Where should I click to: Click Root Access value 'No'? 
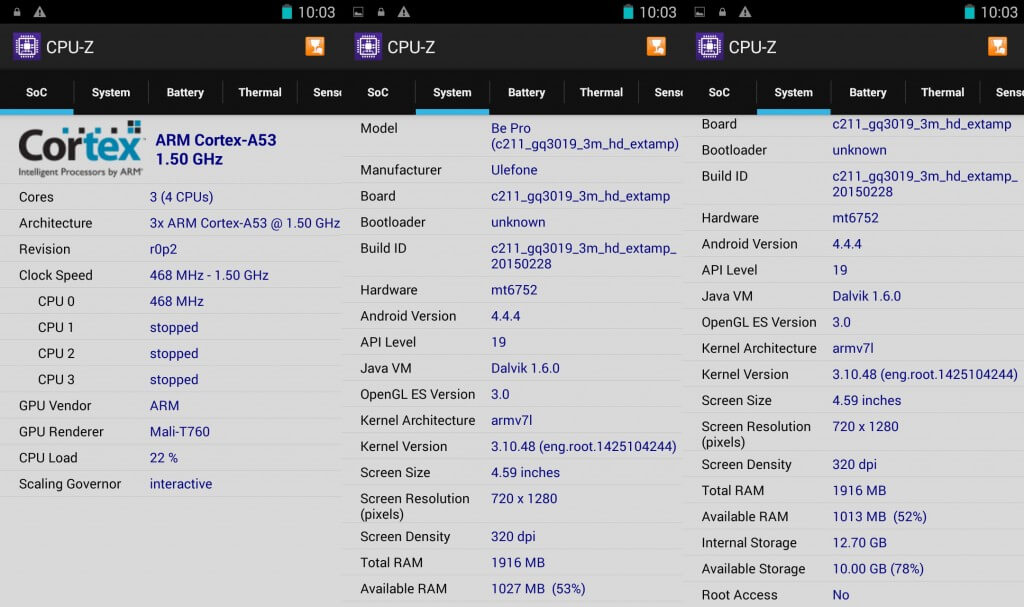pos(840,595)
